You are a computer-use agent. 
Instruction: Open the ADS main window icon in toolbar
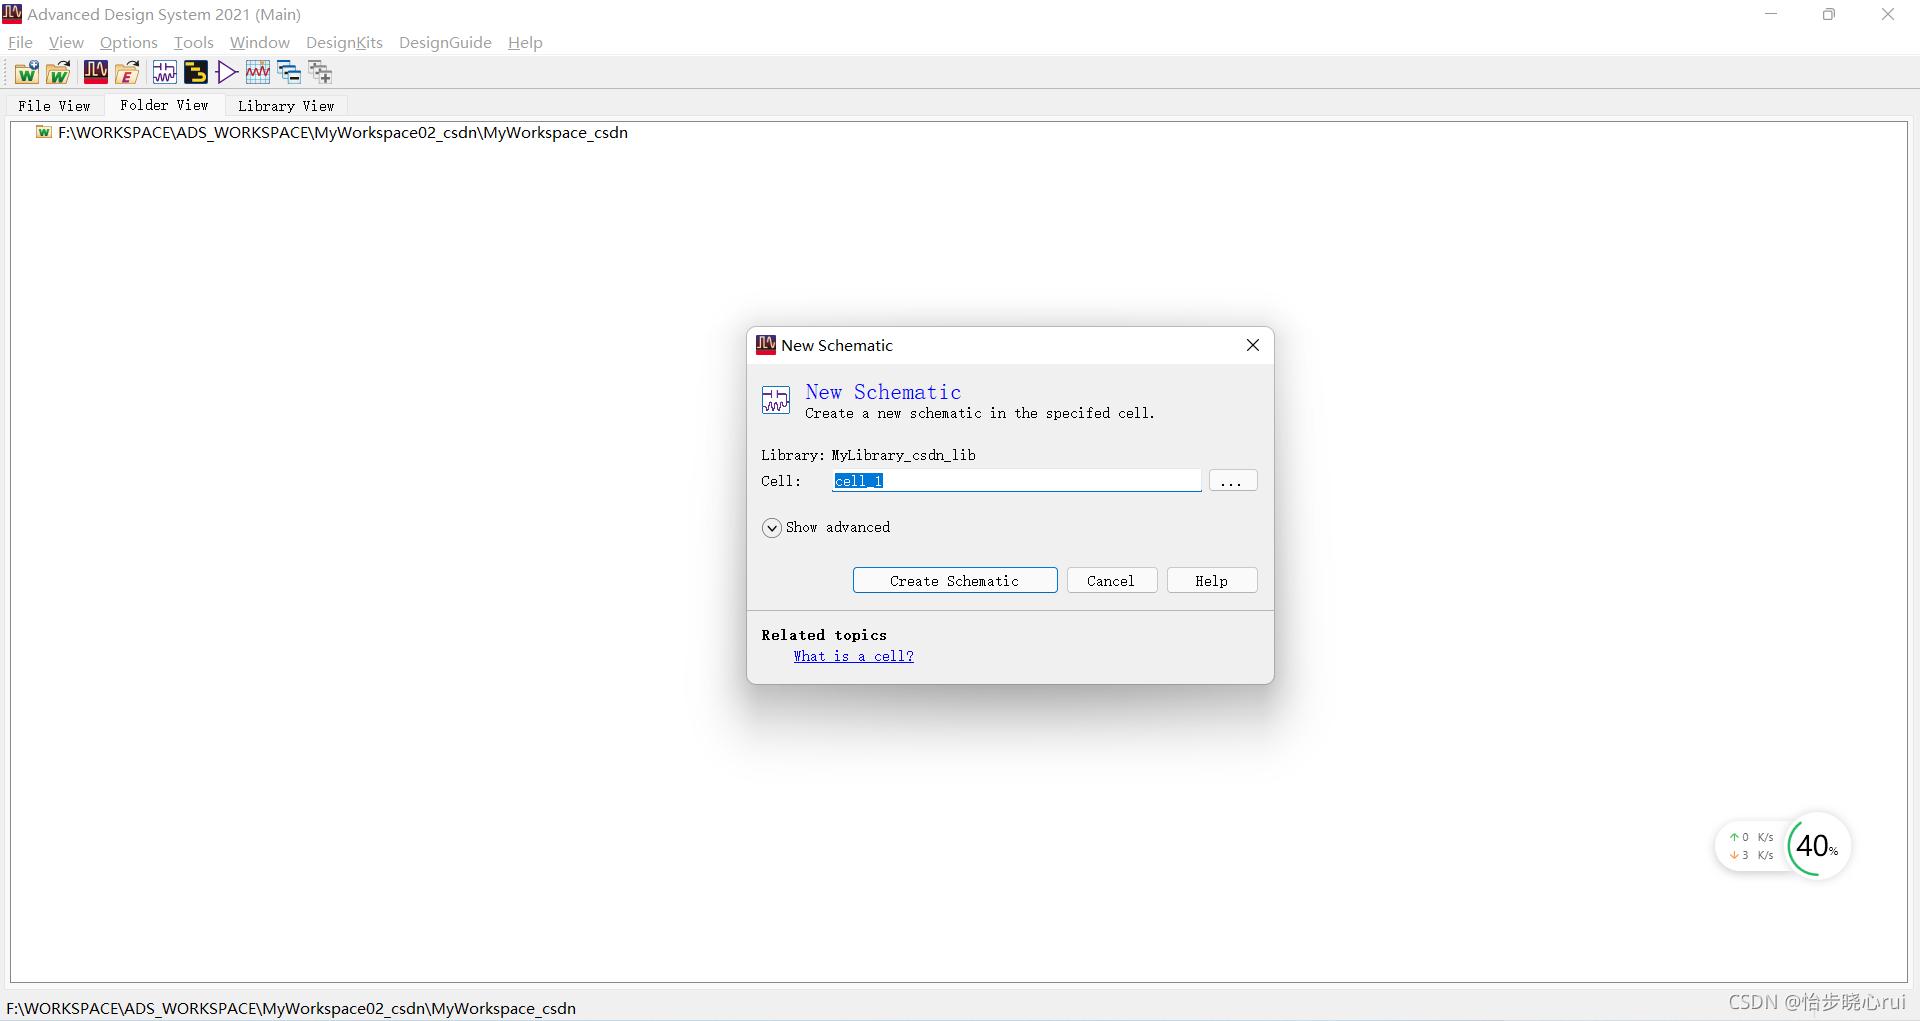coord(96,72)
